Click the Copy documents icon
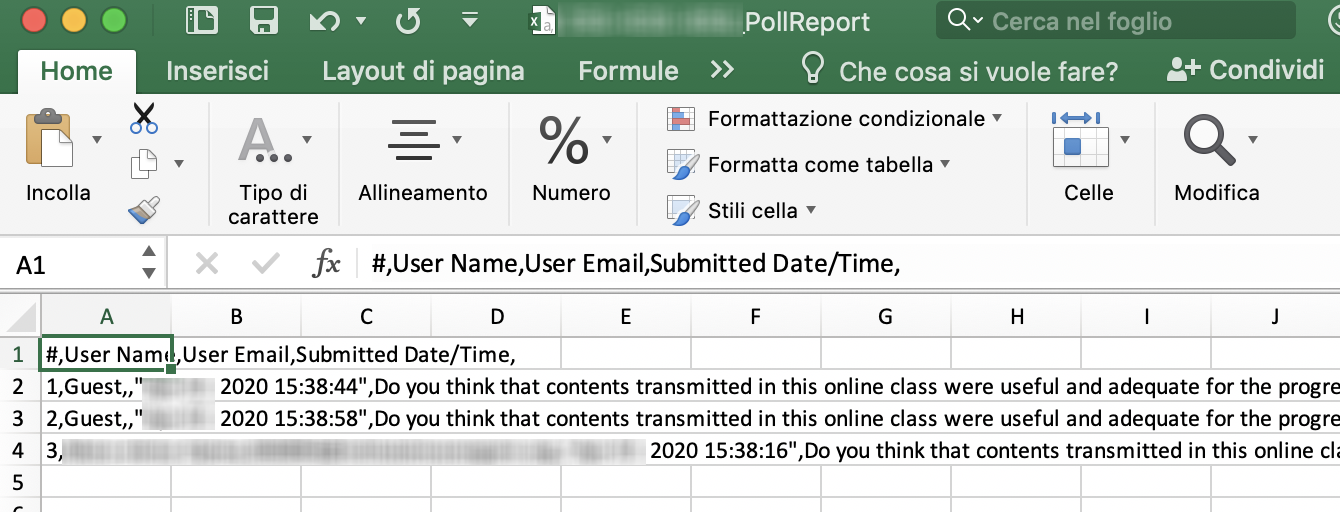 pyautogui.click(x=145, y=163)
